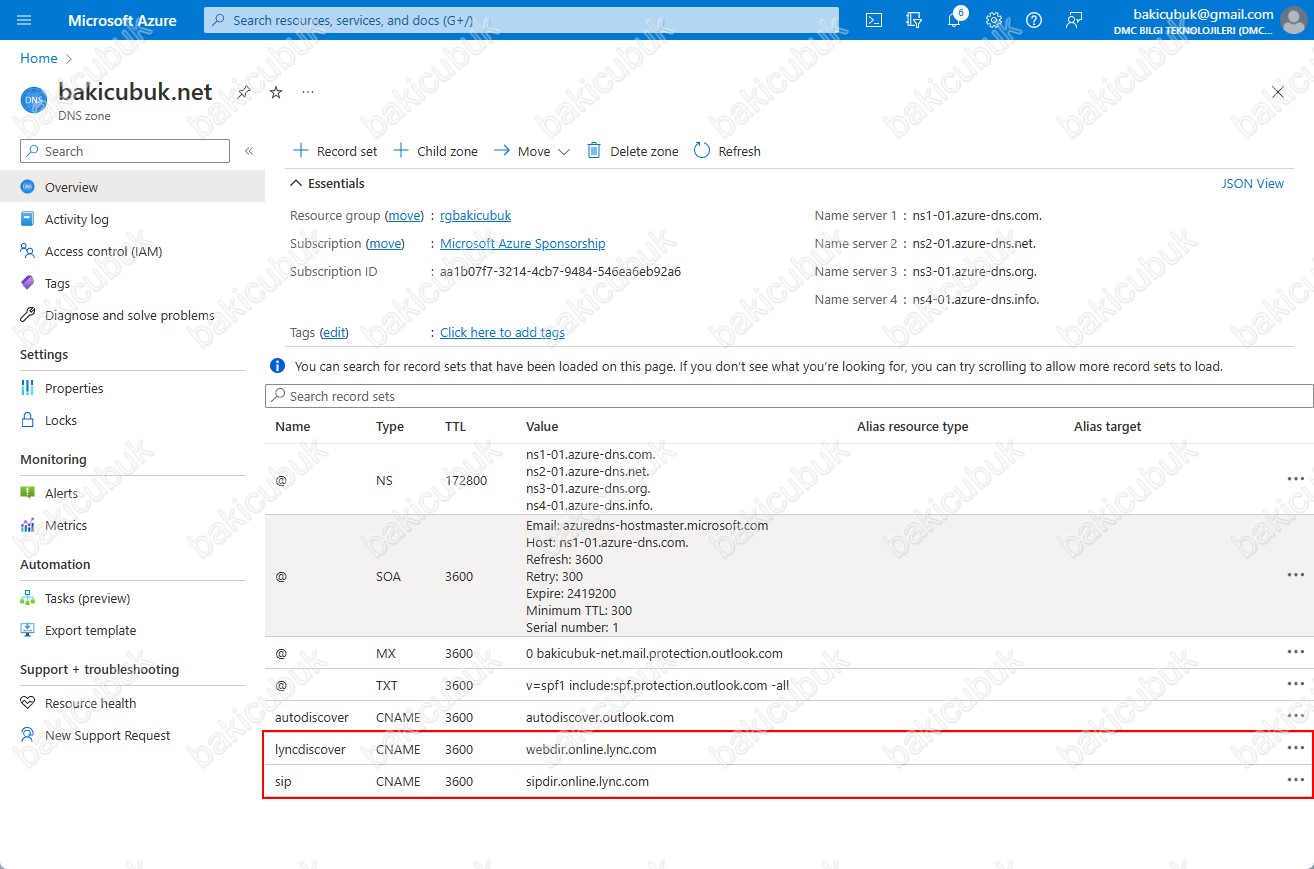Screen dimensions: 1314x869
Task: Collapse the left sidebar menu
Action: click(x=249, y=151)
